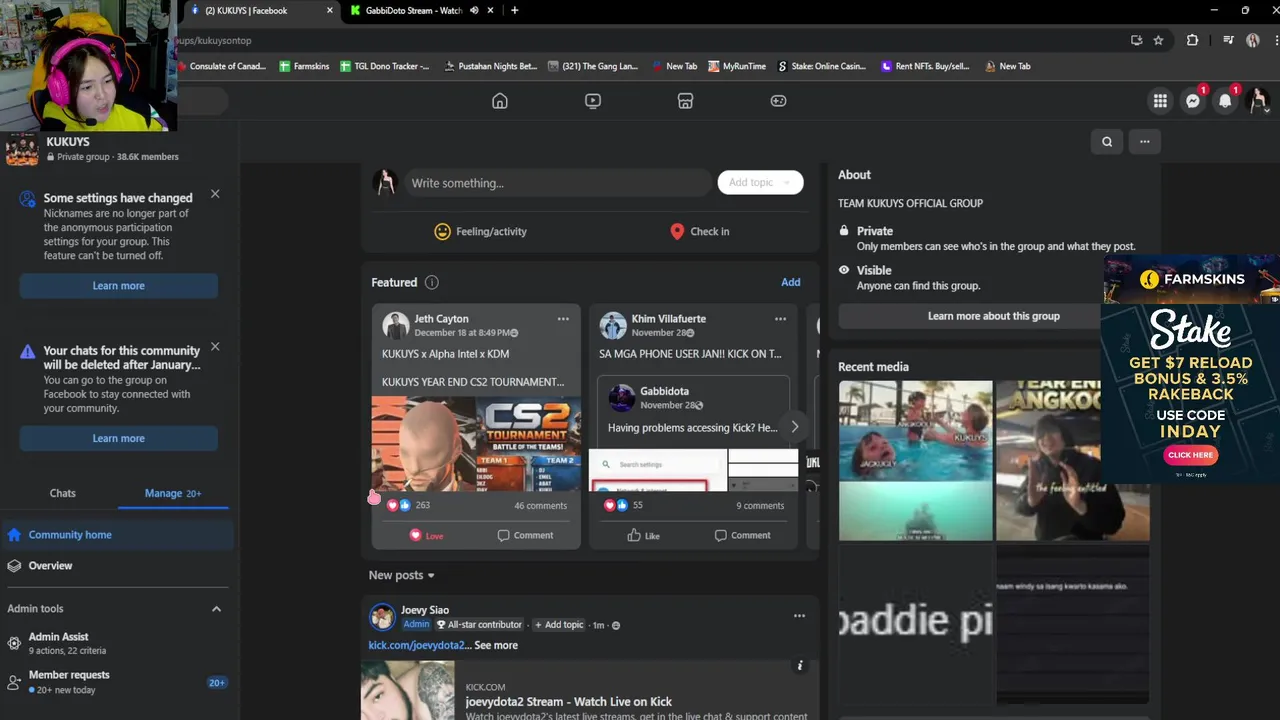Open Stake: Online Casino bookmark
Screen dimensions: 1280x720
point(821,66)
